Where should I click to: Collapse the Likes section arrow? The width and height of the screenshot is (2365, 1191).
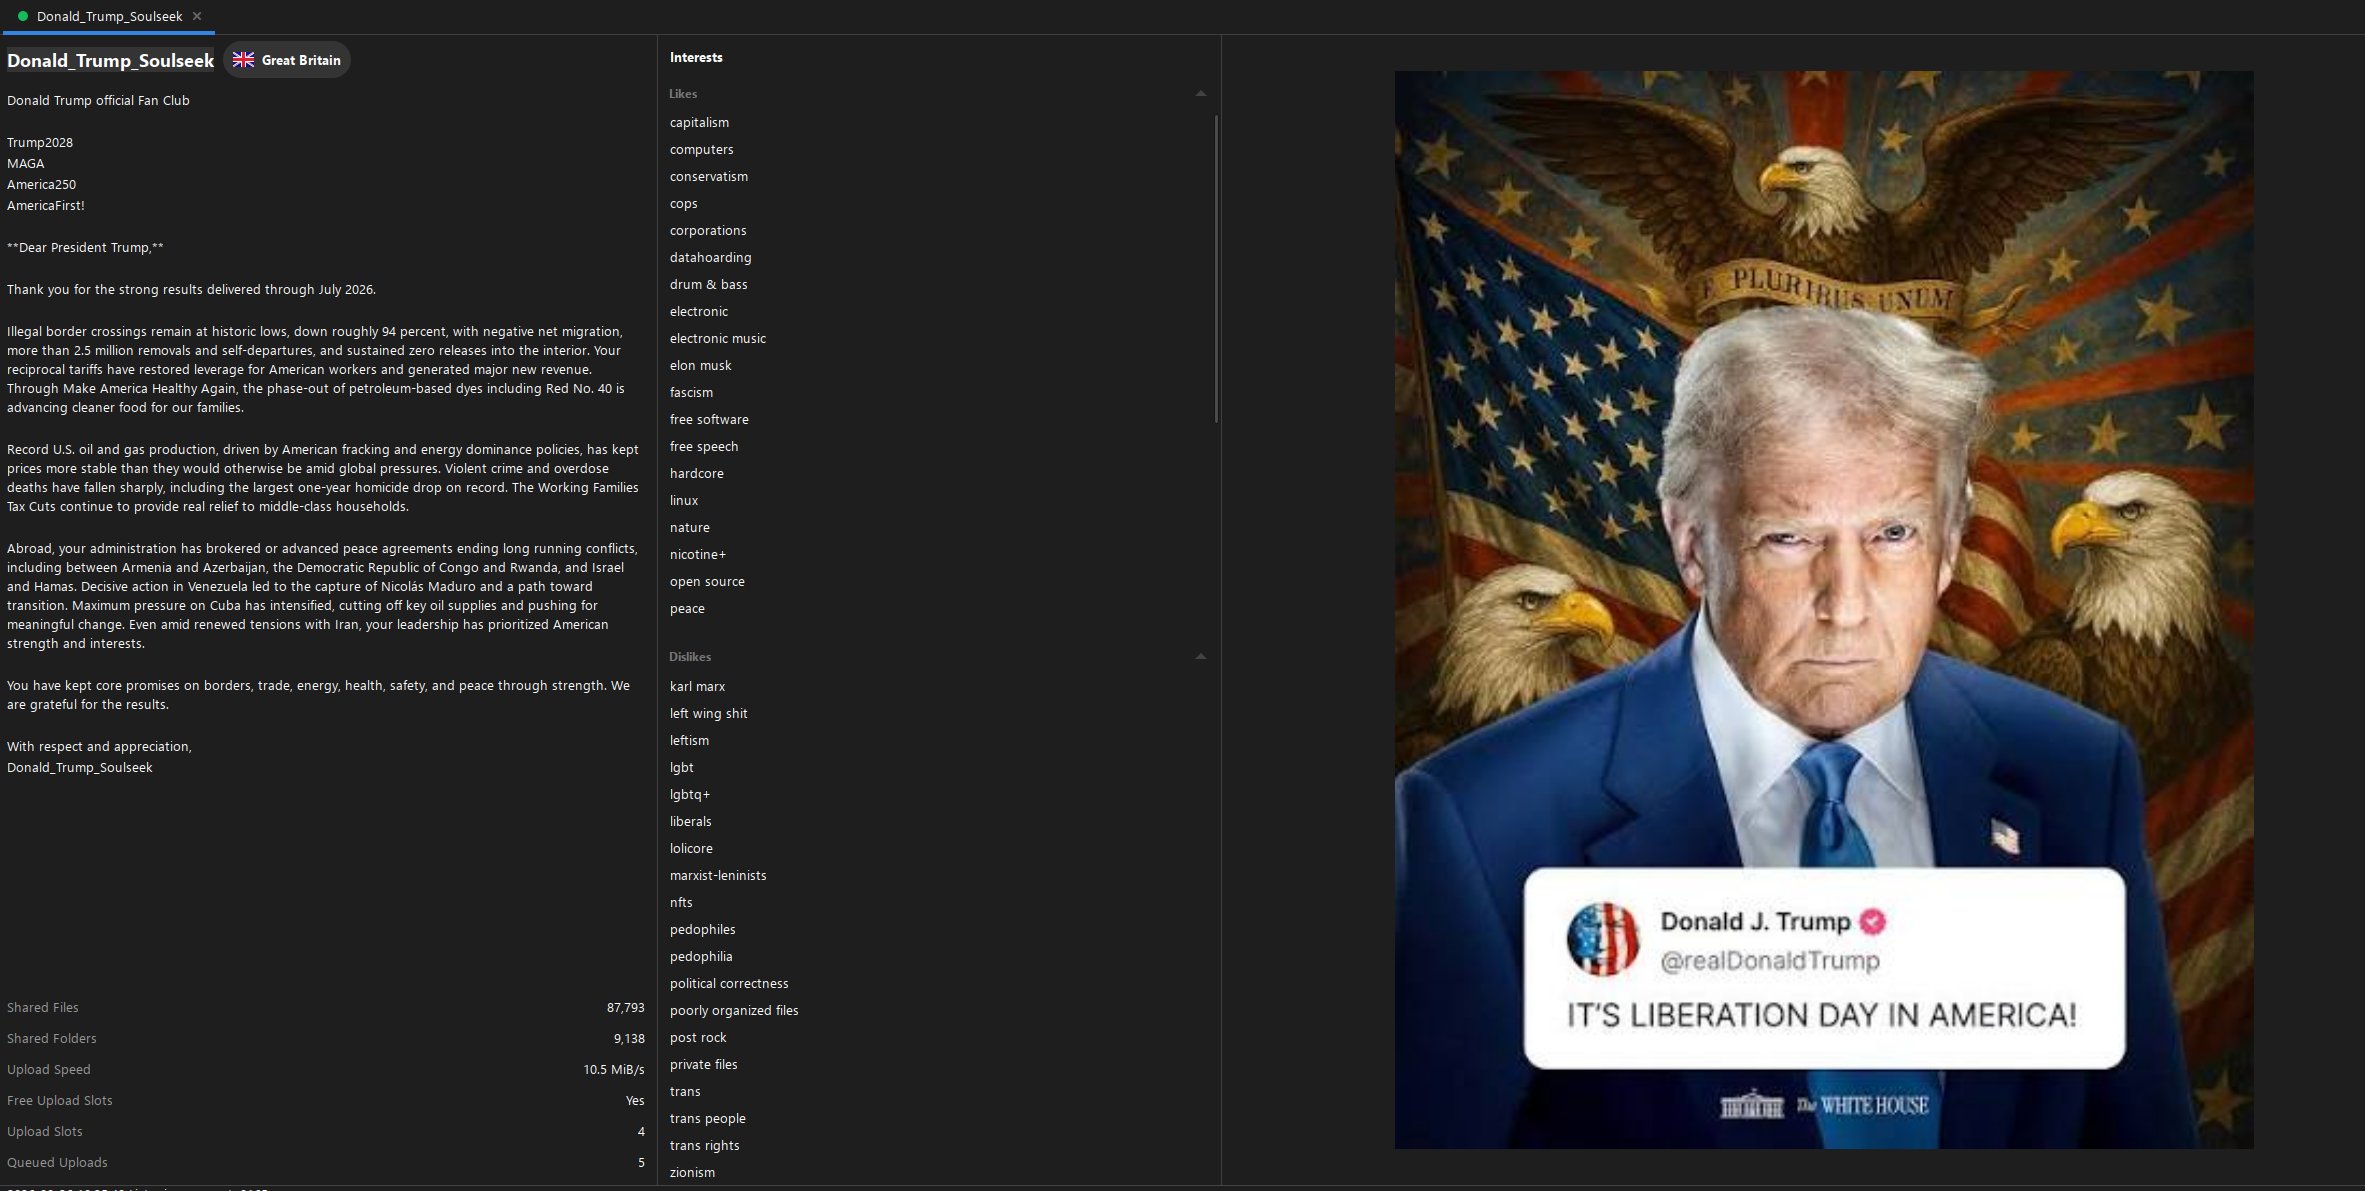pos(1200,93)
